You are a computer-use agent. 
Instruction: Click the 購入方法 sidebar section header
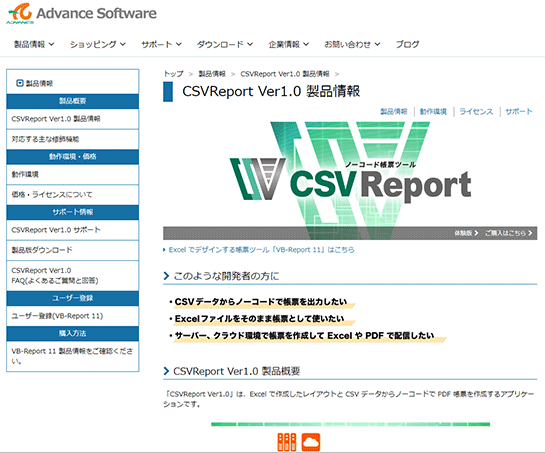[x=73, y=333]
